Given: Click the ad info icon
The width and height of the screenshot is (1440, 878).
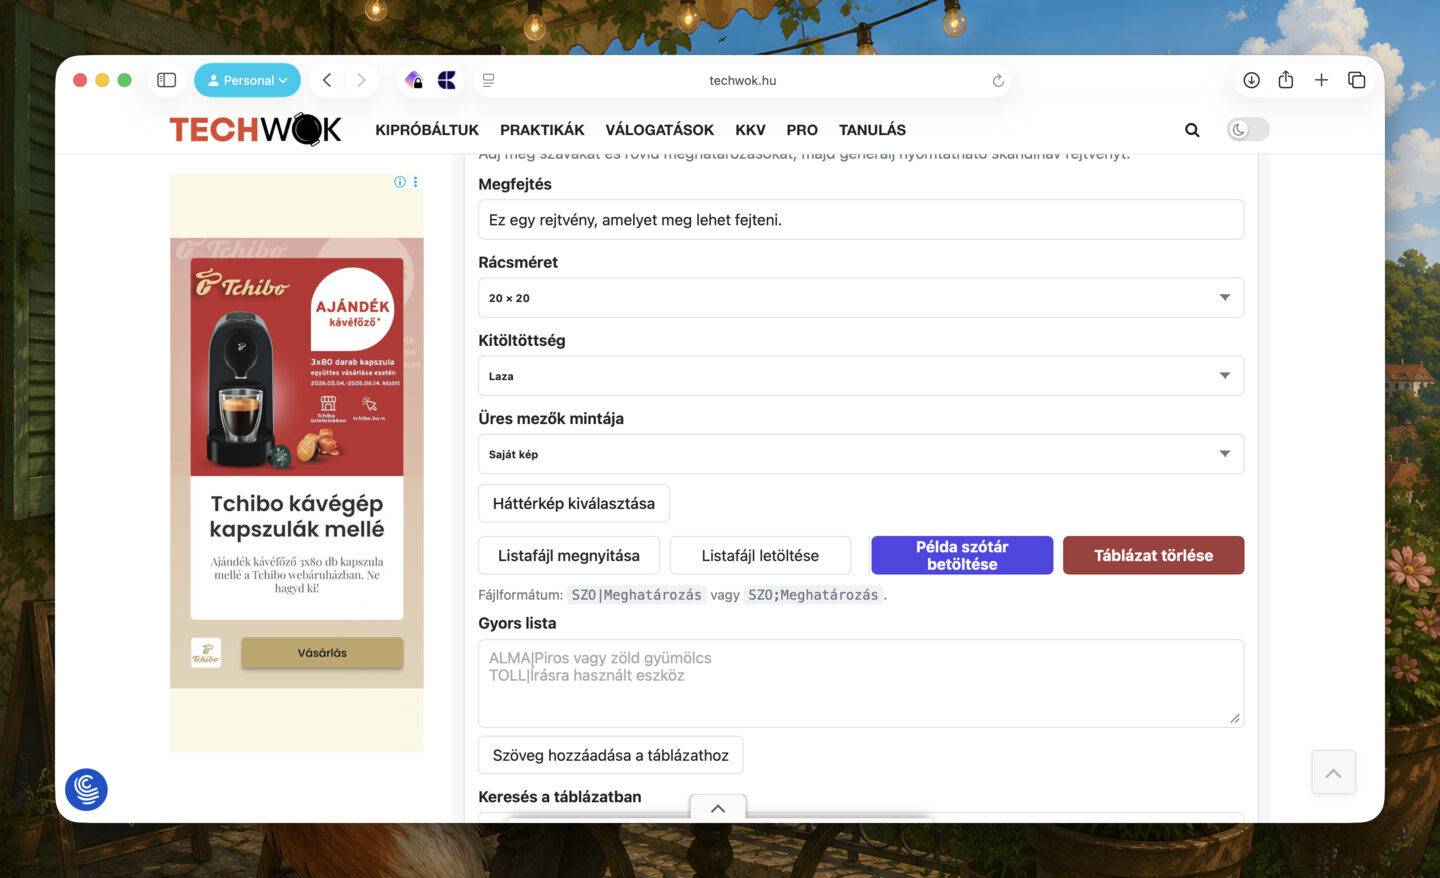Looking at the screenshot, I should (x=400, y=182).
